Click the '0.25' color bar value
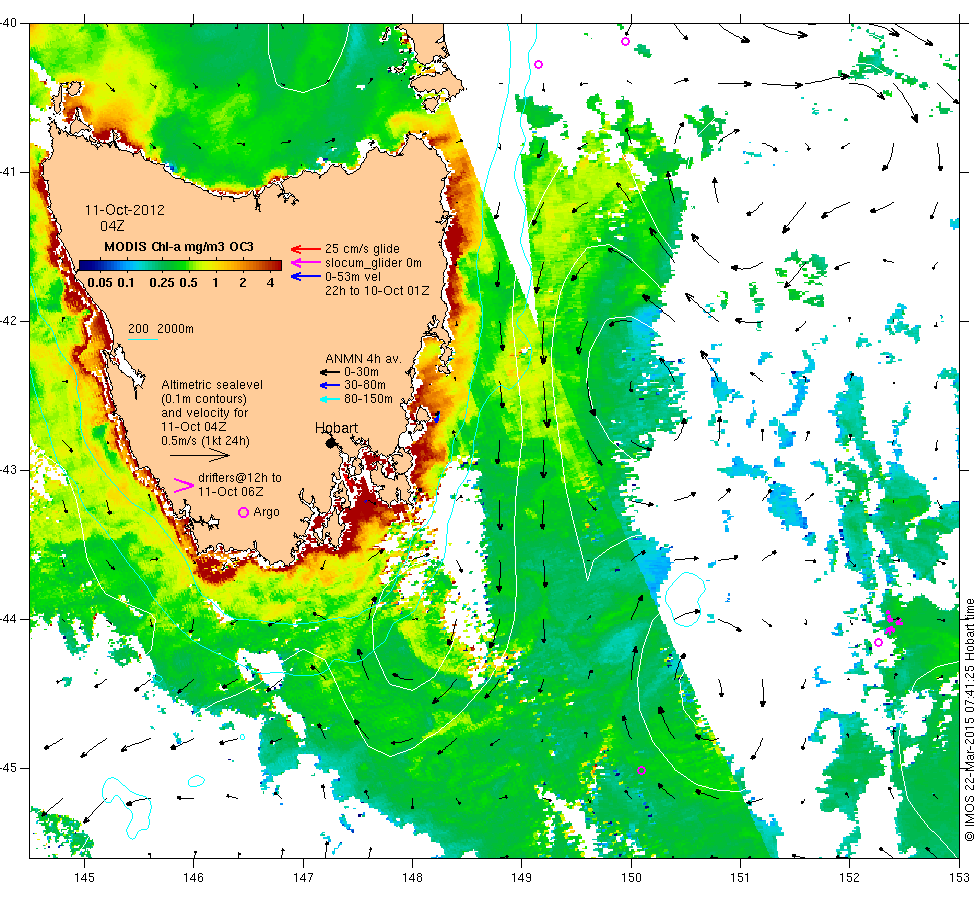Viewport: 980px width, 900px height. click(x=162, y=282)
